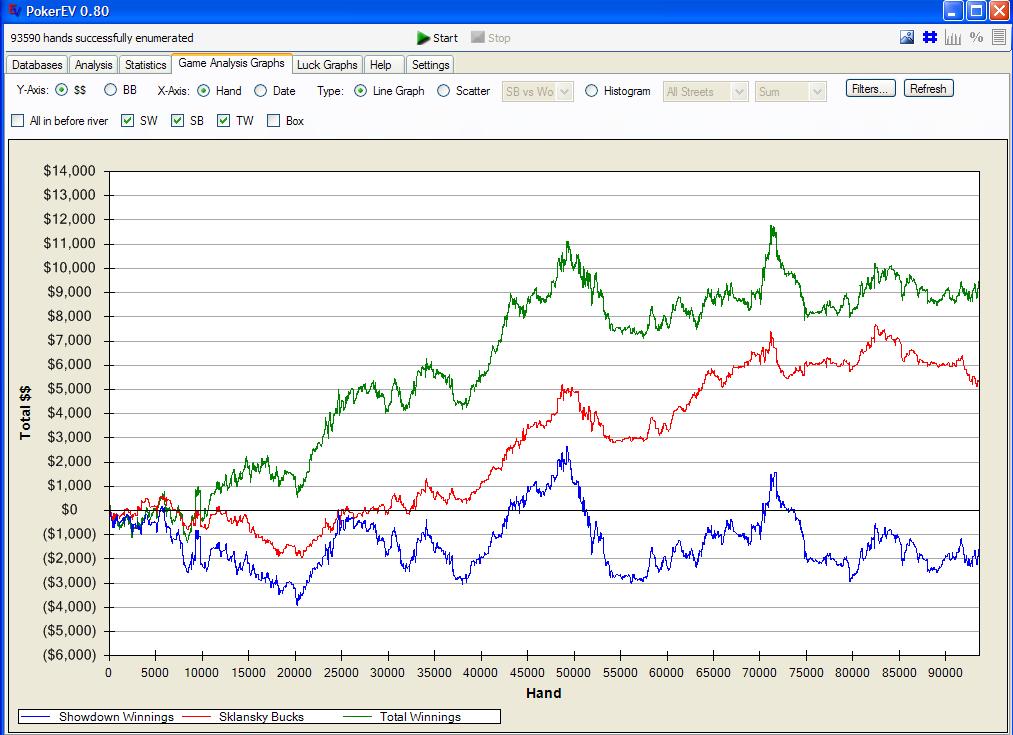Click the PokerEV title bar logo
This screenshot has height=735, width=1013.
pos(12,11)
